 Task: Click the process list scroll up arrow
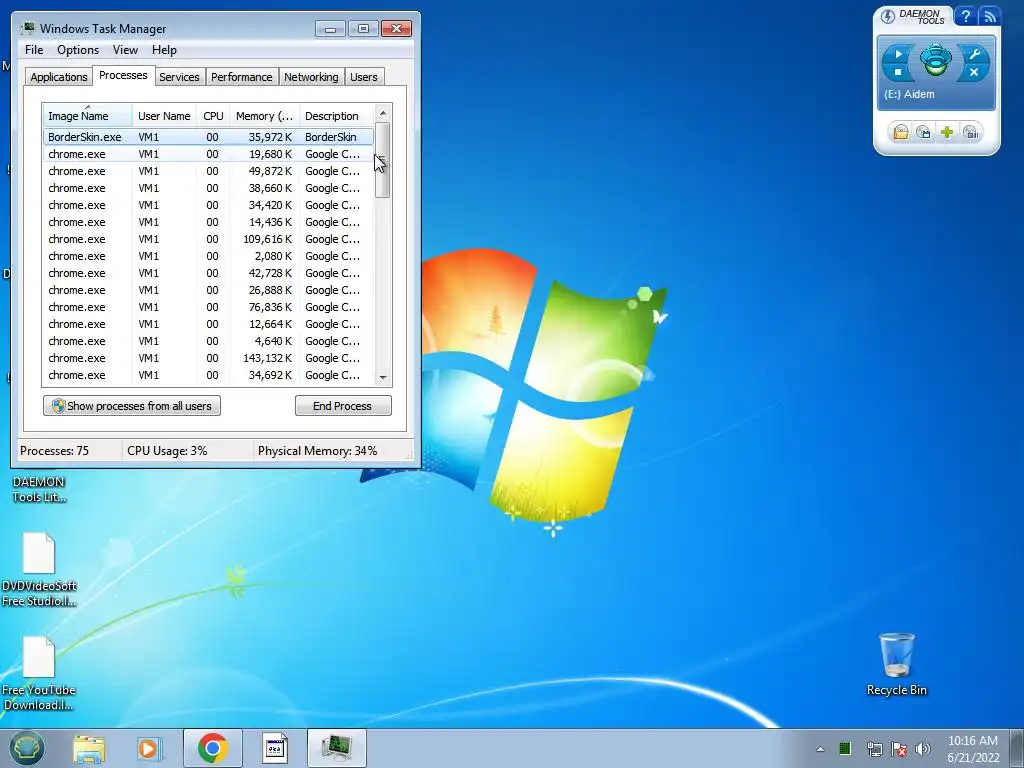(x=383, y=113)
